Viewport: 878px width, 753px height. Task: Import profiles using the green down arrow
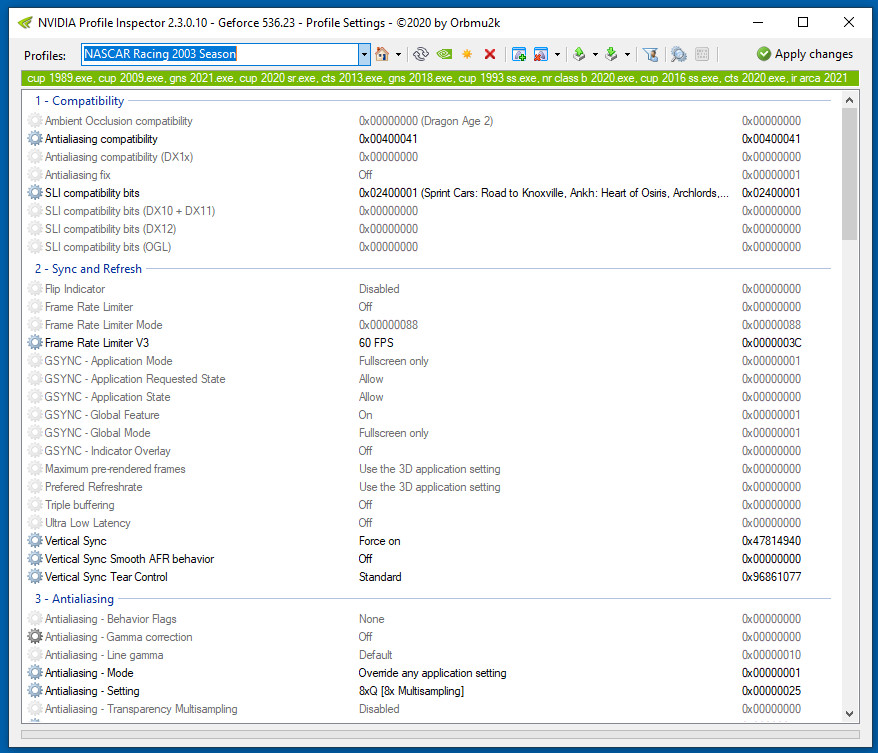611,54
